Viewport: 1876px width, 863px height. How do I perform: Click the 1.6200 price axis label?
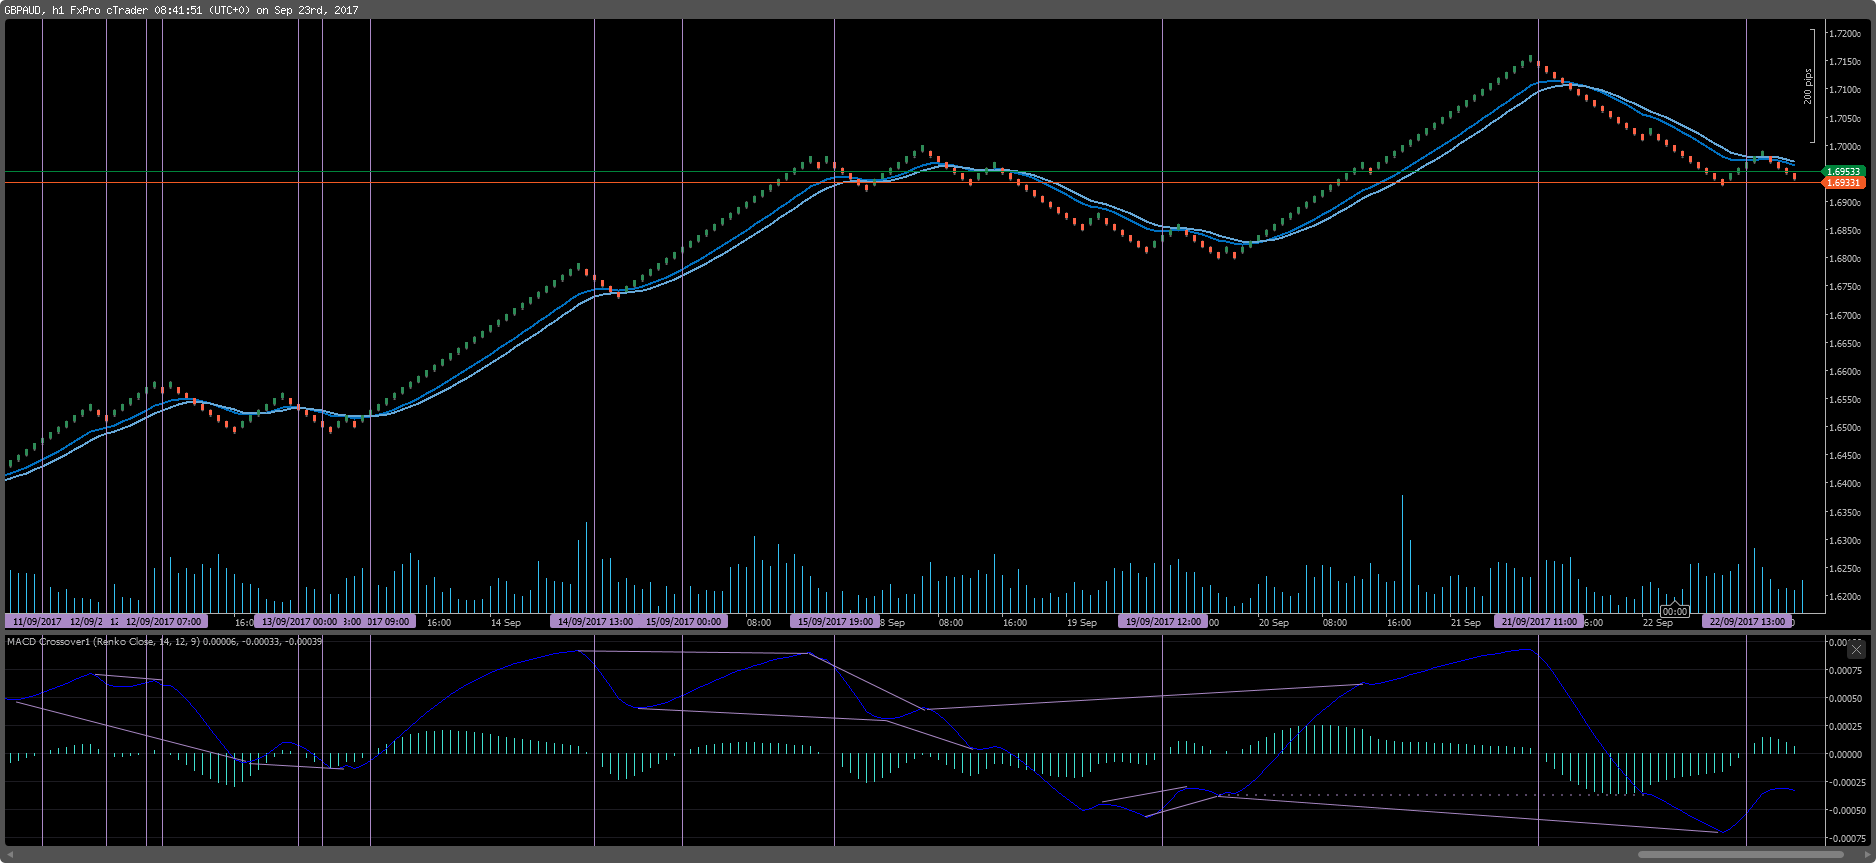pyautogui.click(x=1846, y=597)
